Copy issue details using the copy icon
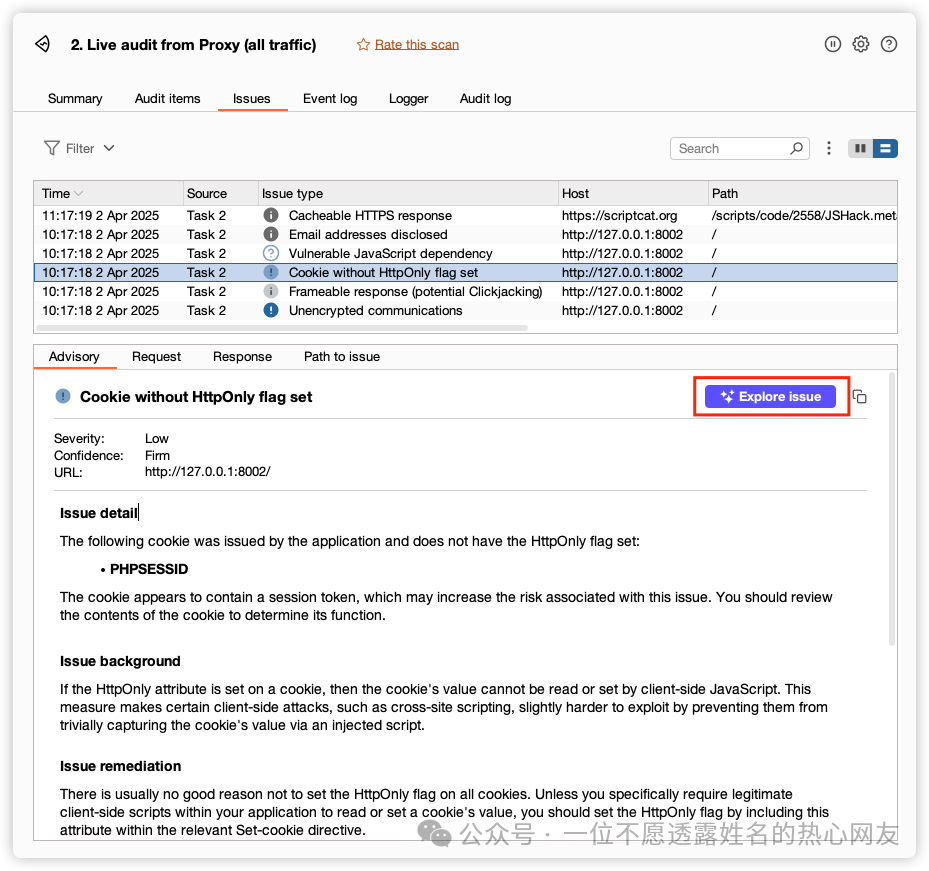Viewport: 929px width, 871px height. [x=859, y=397]
